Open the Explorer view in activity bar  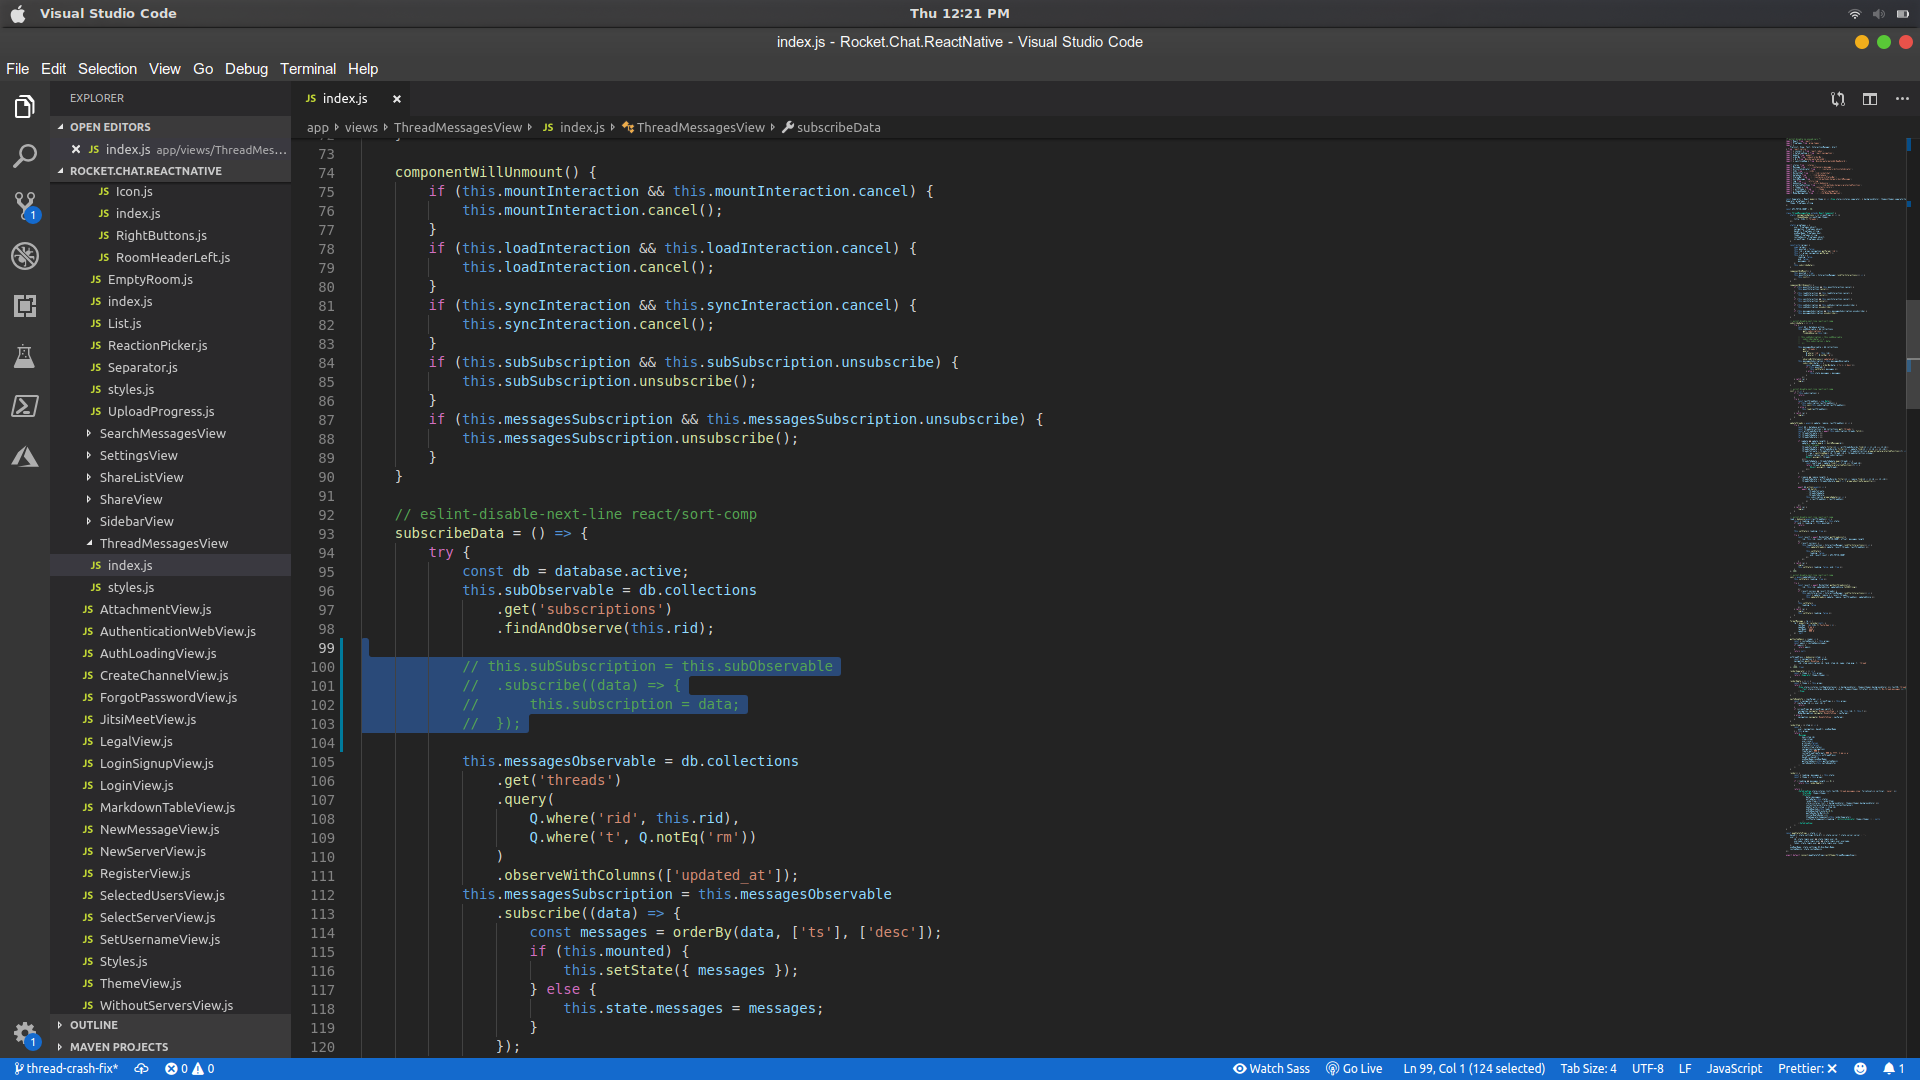point(25,106)
